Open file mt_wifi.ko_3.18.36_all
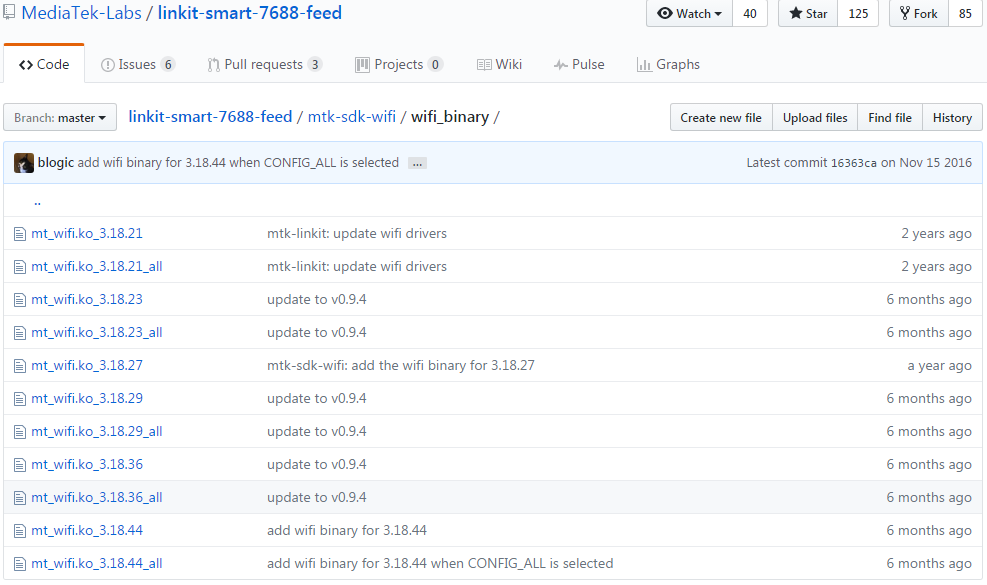This screenshot has width=987, height=585. [97, 497]
